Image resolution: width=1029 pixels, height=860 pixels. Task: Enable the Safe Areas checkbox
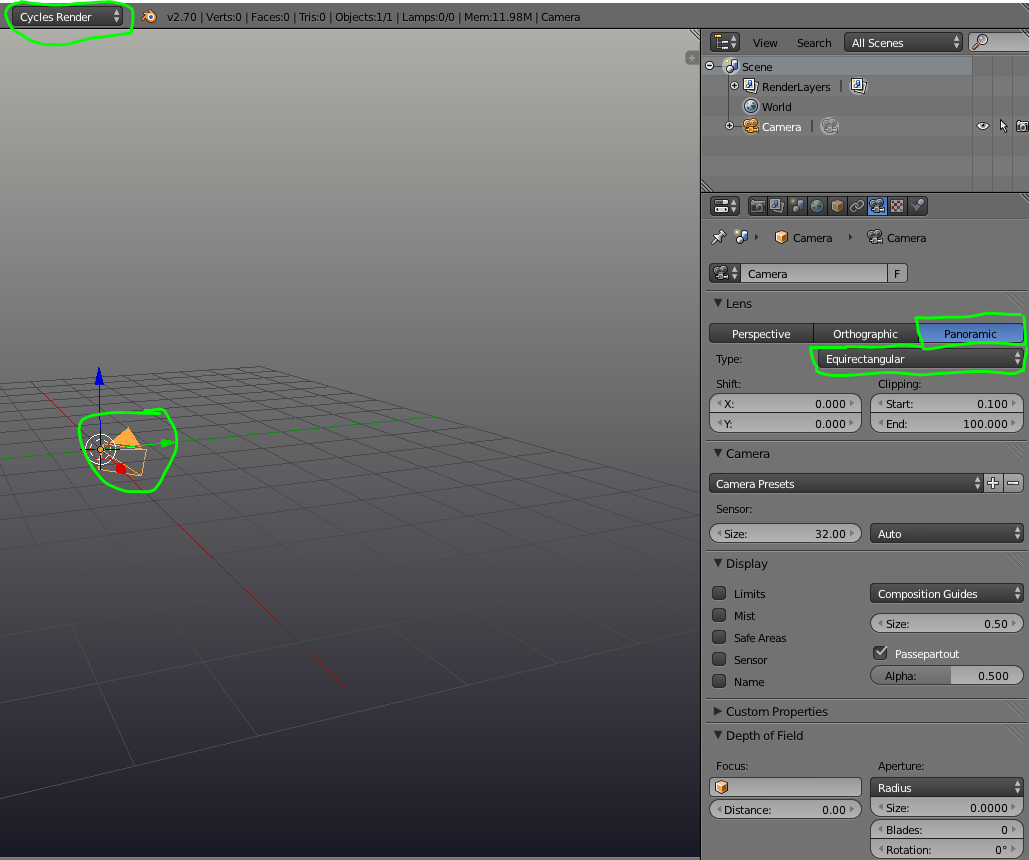[x=719, y=637]
